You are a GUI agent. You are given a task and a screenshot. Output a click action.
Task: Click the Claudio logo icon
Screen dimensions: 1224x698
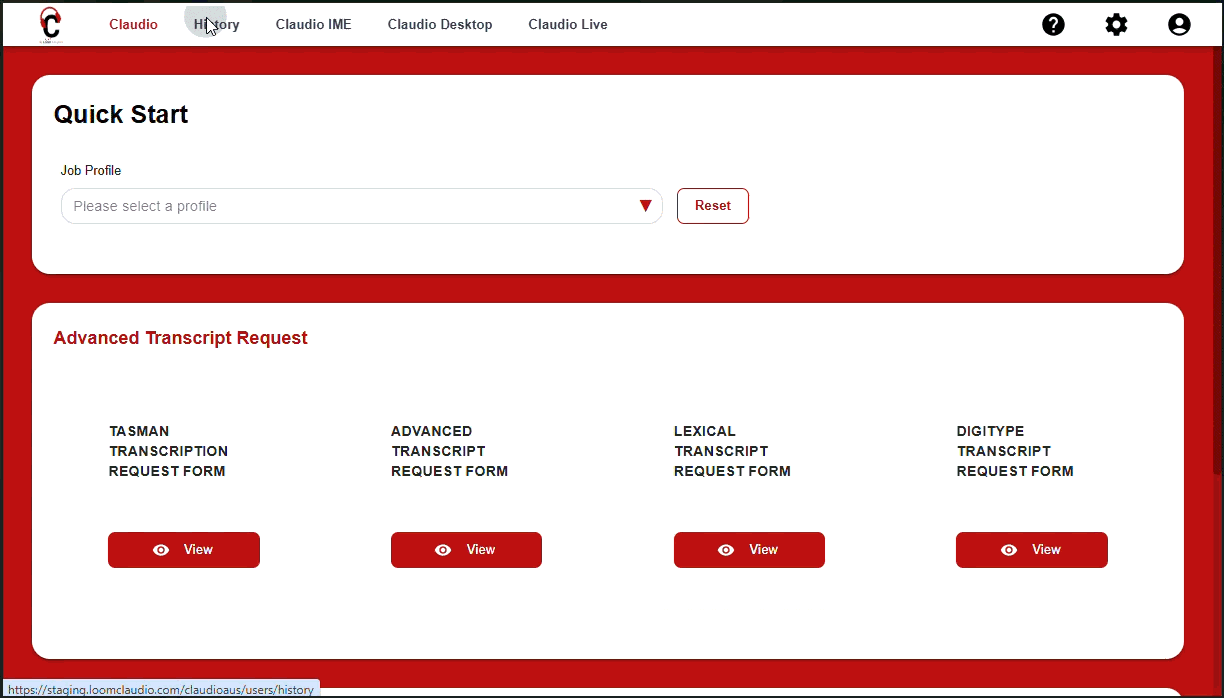tap(50, 24)
